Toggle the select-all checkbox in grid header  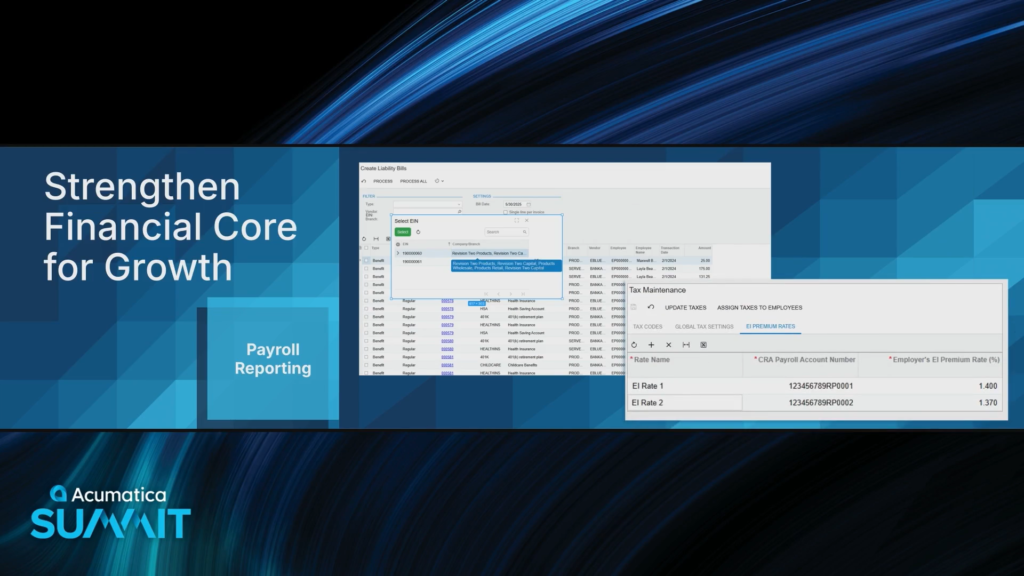click(366, 247)
